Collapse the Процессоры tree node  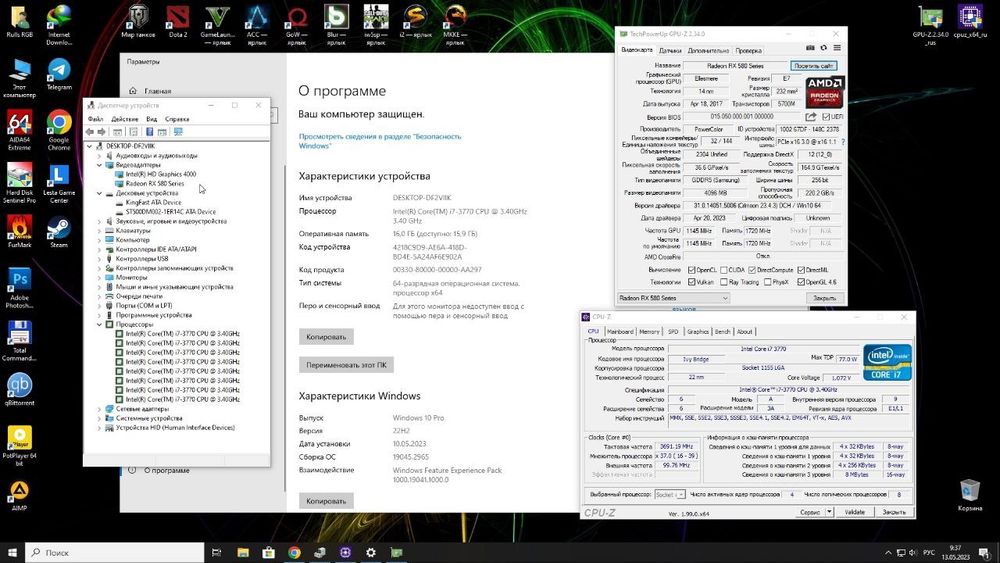99,324
